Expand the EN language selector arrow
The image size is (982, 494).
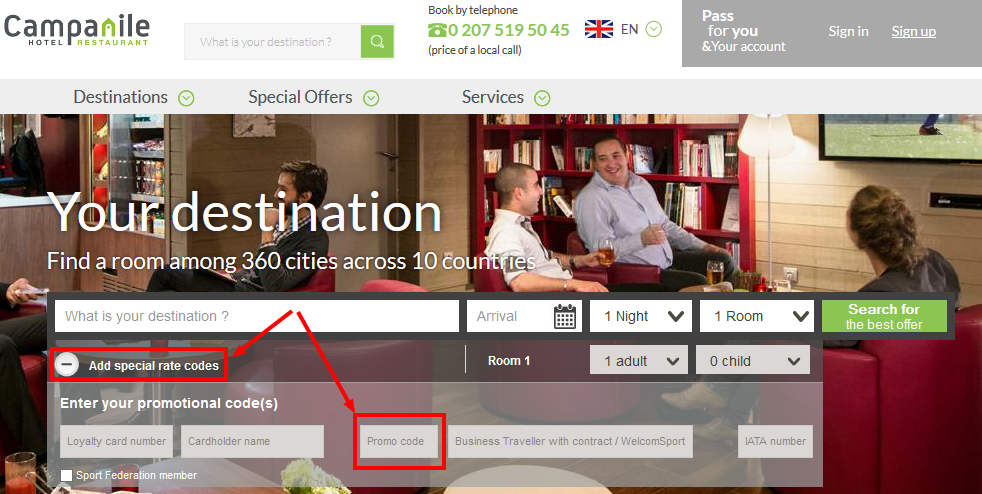pos(654,29)
